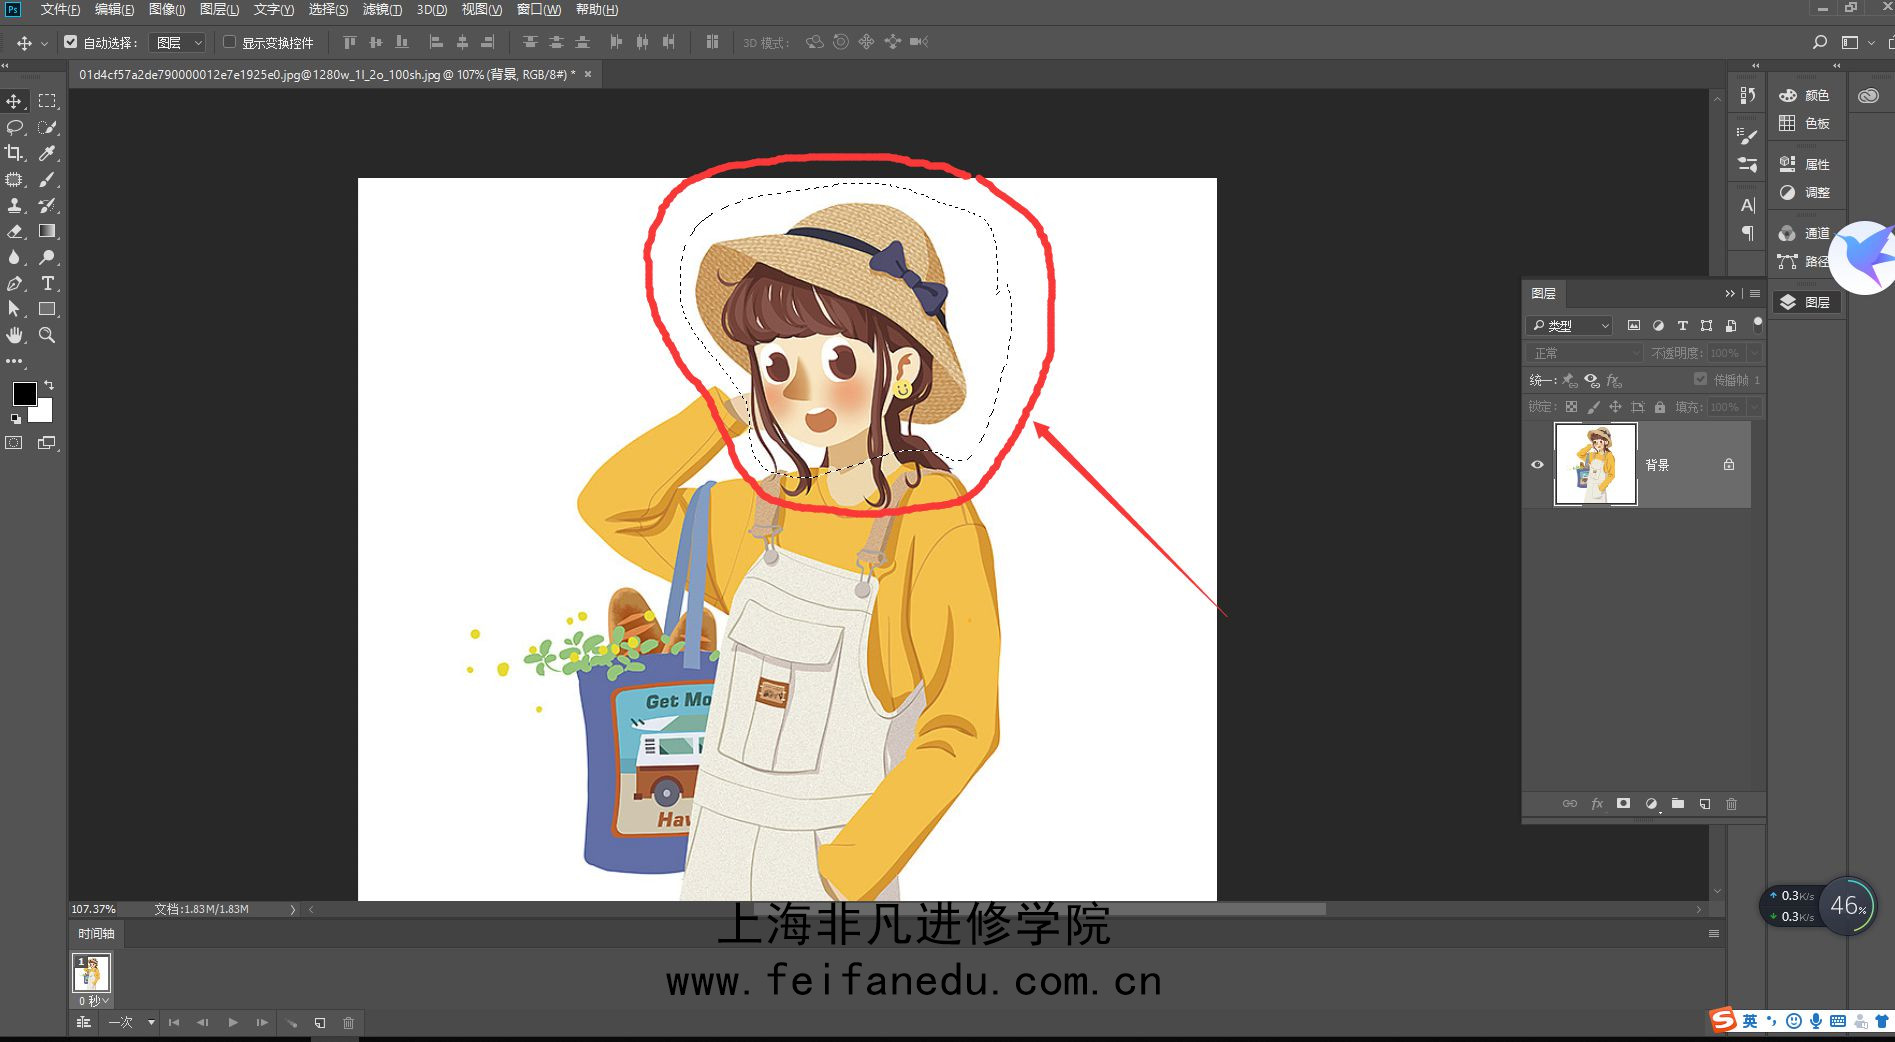Toggle pixel layer filter in Layers panel

[1634, 326]
